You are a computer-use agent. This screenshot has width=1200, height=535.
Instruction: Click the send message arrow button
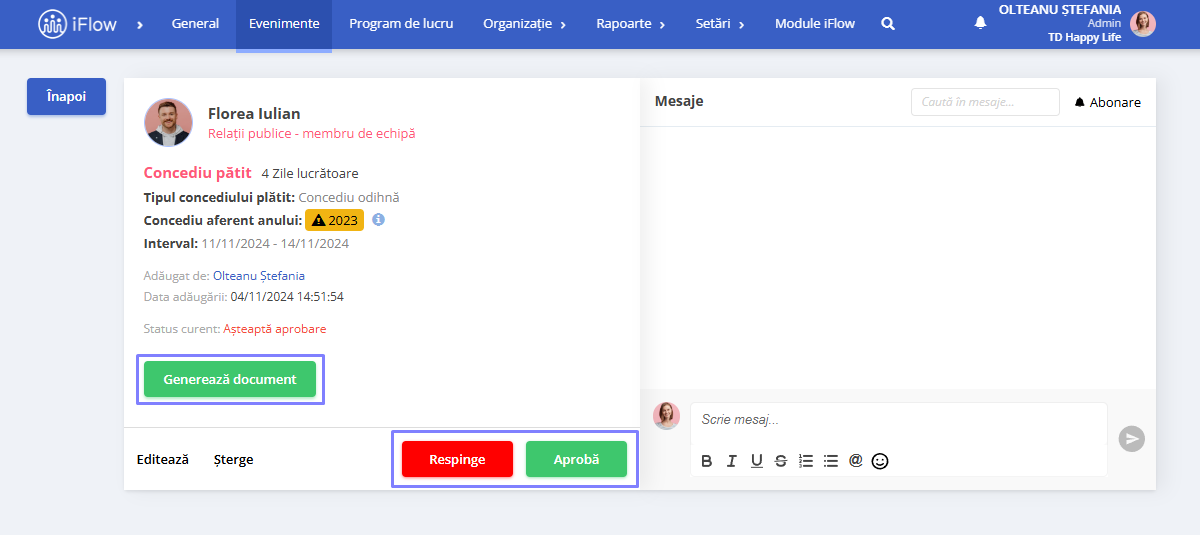[1132, 439]
